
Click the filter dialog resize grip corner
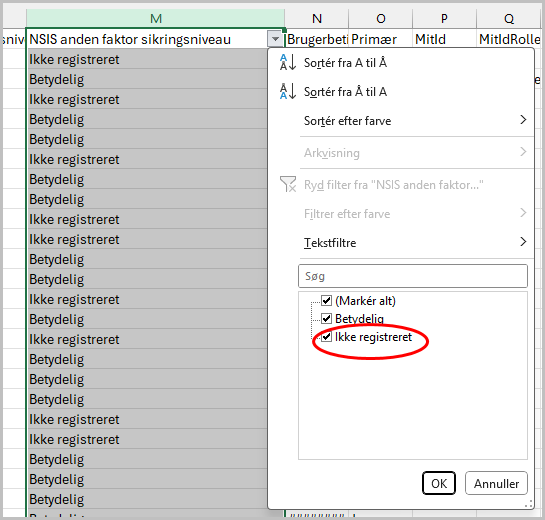tap(529, 504)
